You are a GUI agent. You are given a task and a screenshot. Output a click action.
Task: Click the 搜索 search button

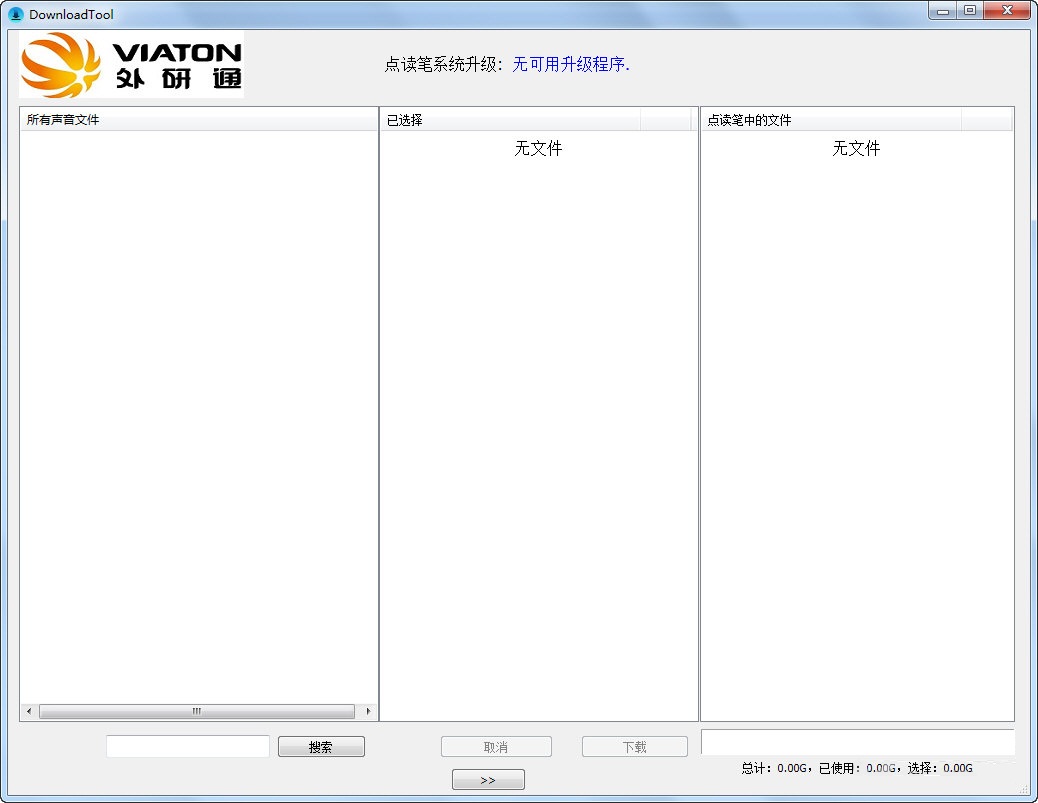pos(321,747)
